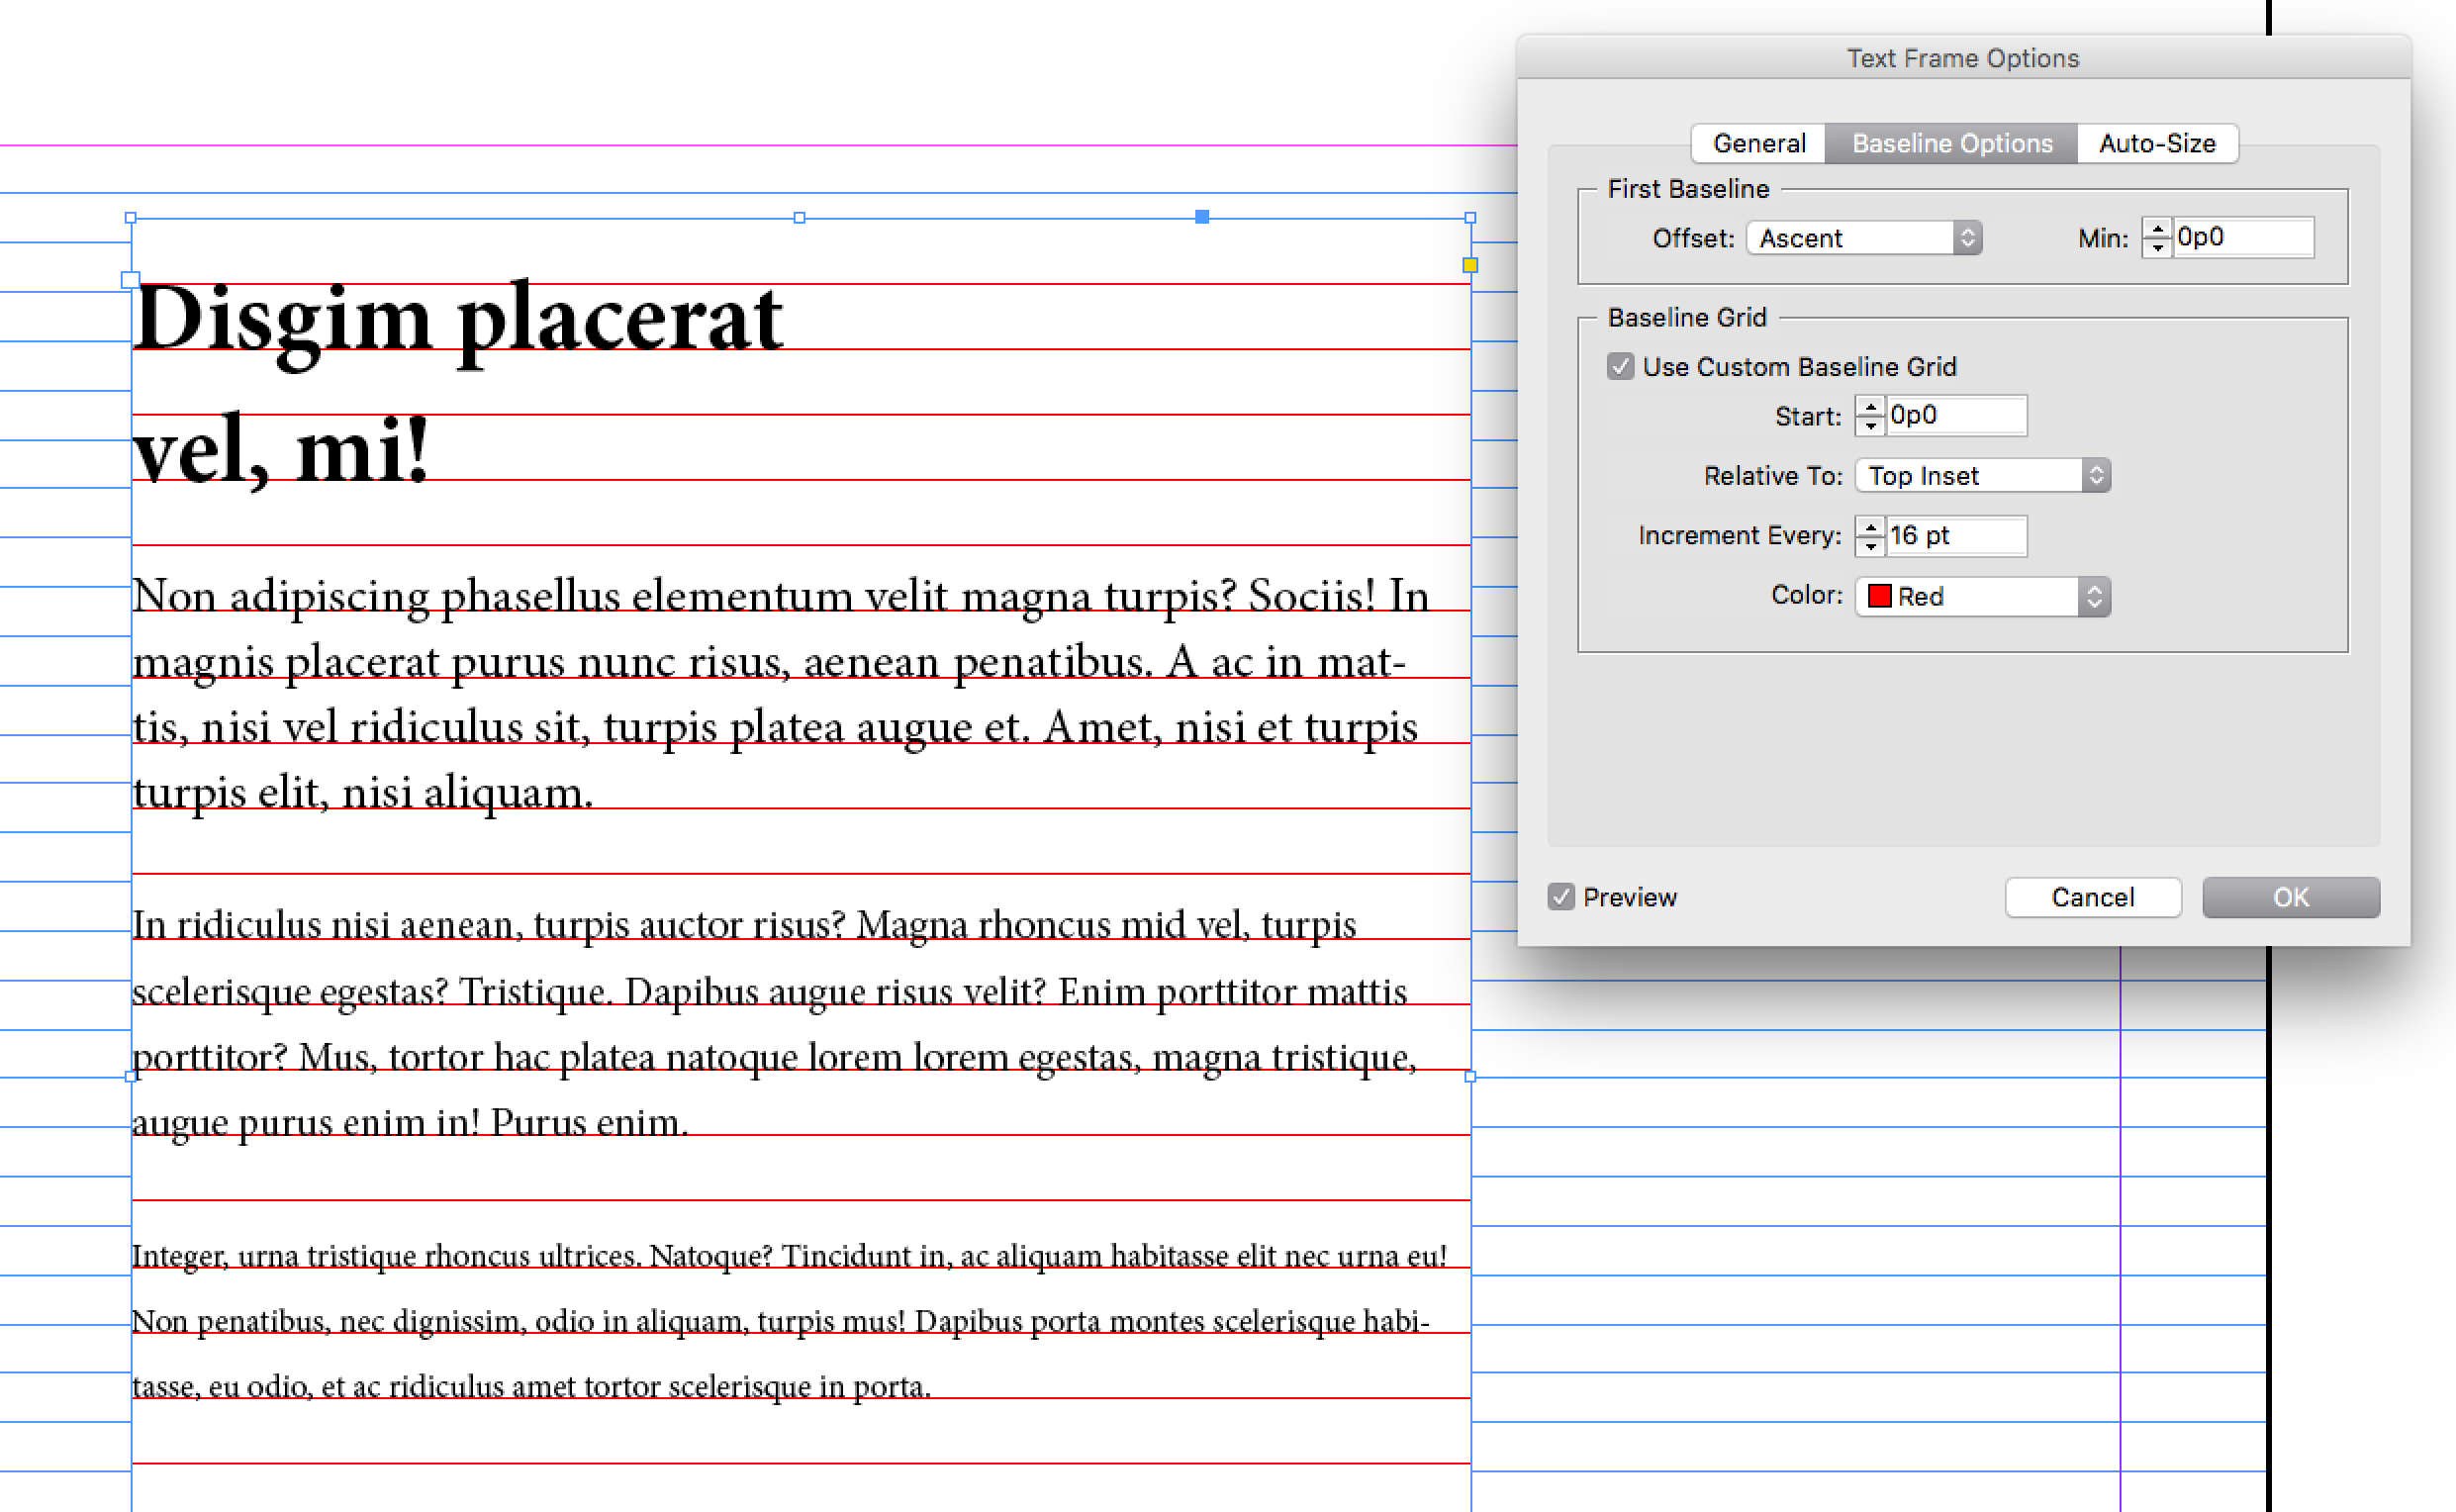Viewport: 2456px width, 1512px height.
Task: Click the Start value field
Action: (1956, 415)
